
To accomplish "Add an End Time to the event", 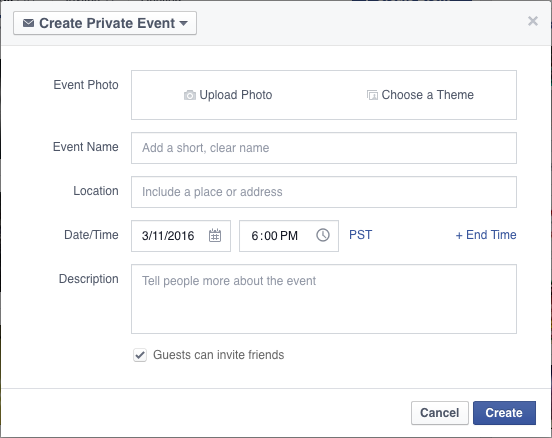I will [x=486, y=235].
